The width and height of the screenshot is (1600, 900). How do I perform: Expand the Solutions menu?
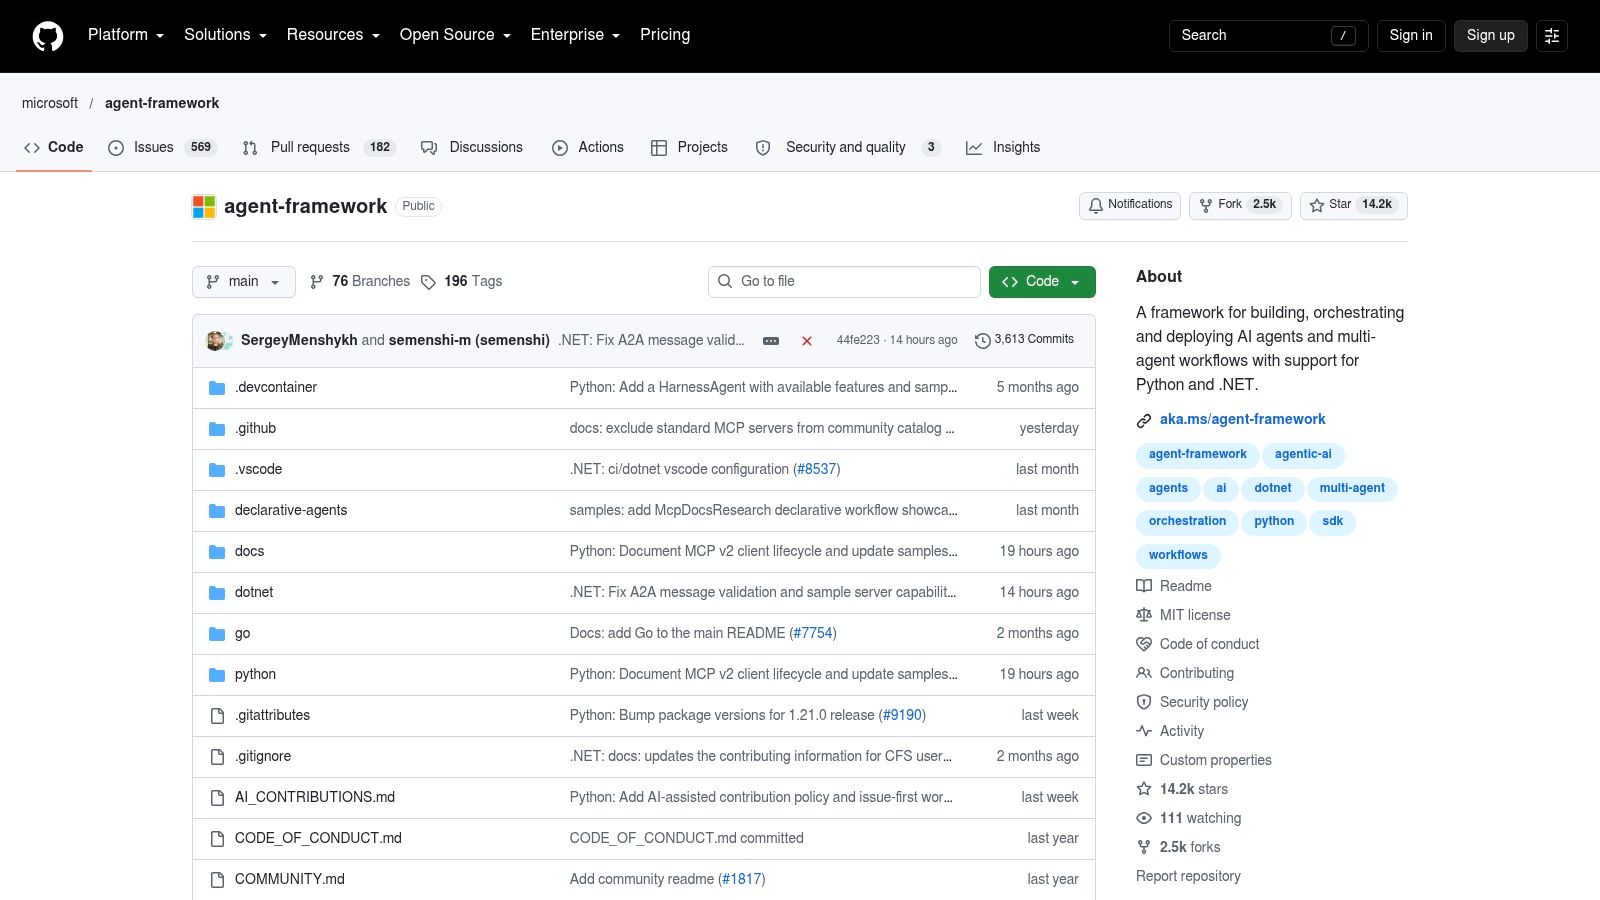(x=225, y=35)
